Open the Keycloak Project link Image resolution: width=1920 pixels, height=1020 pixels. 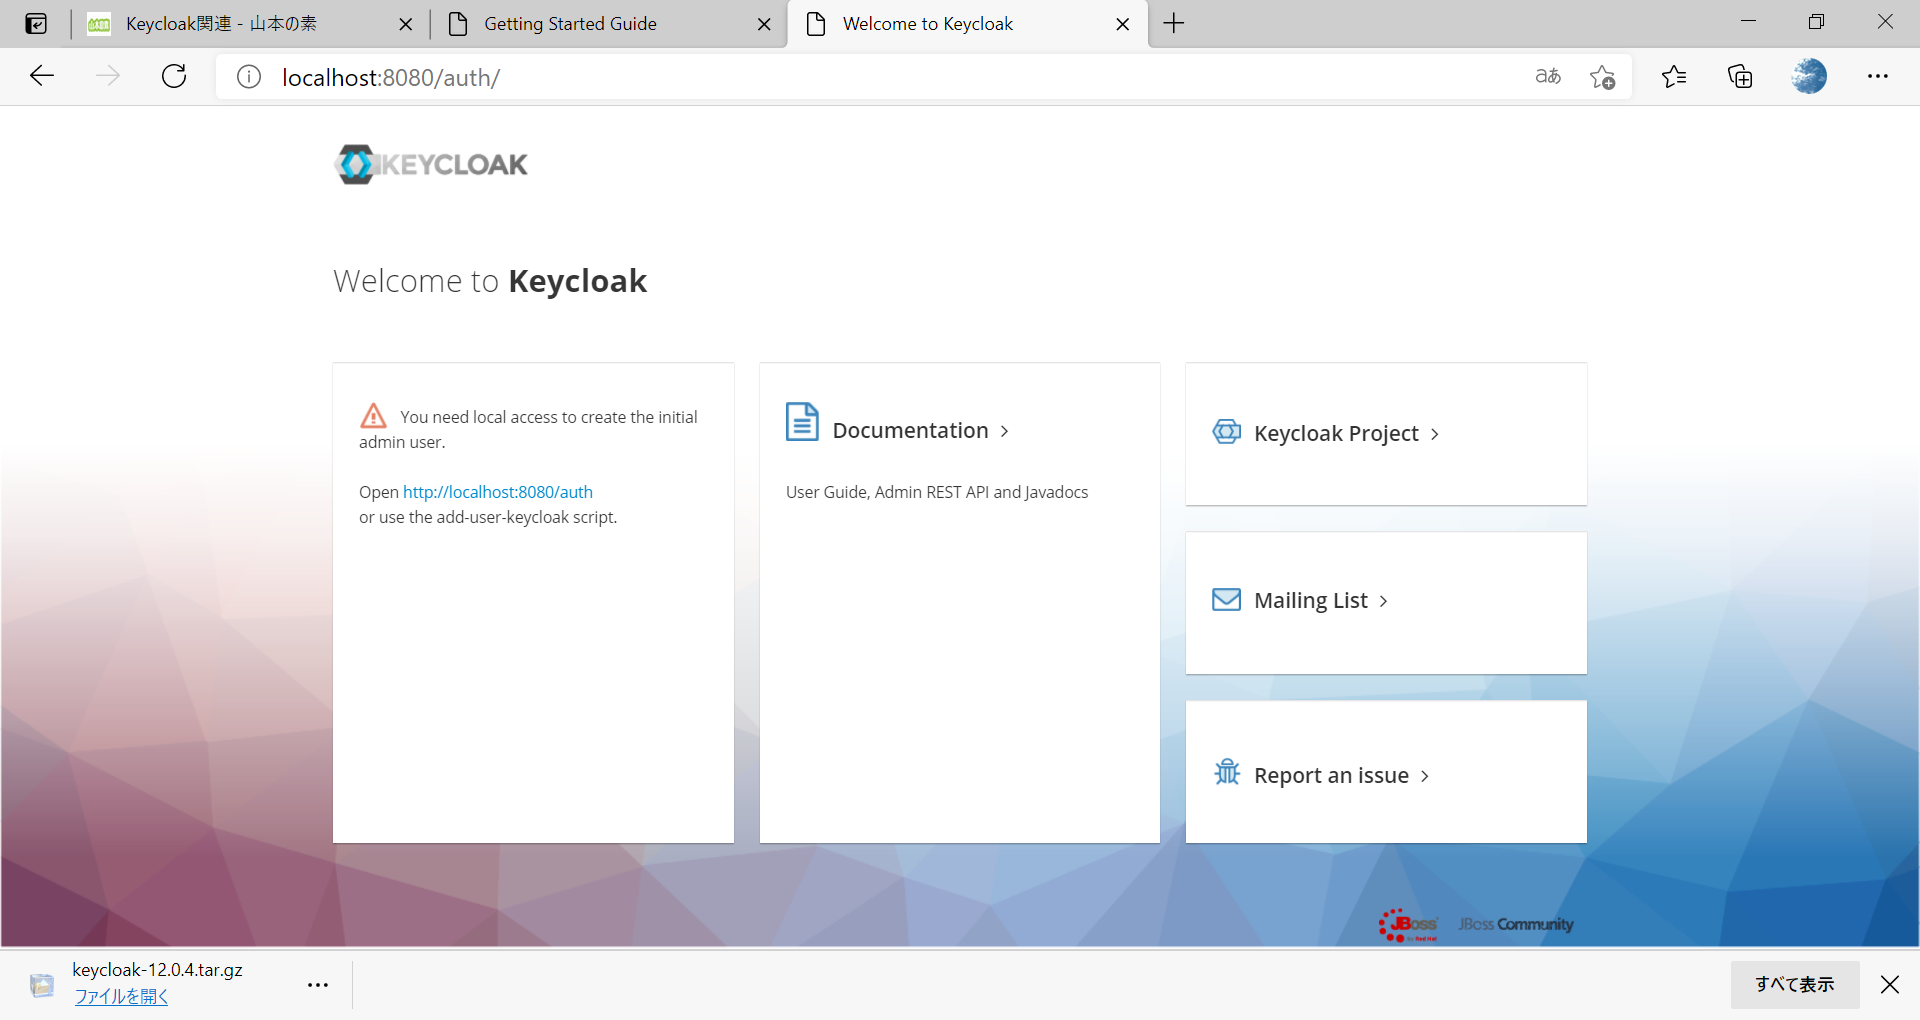1336,433
